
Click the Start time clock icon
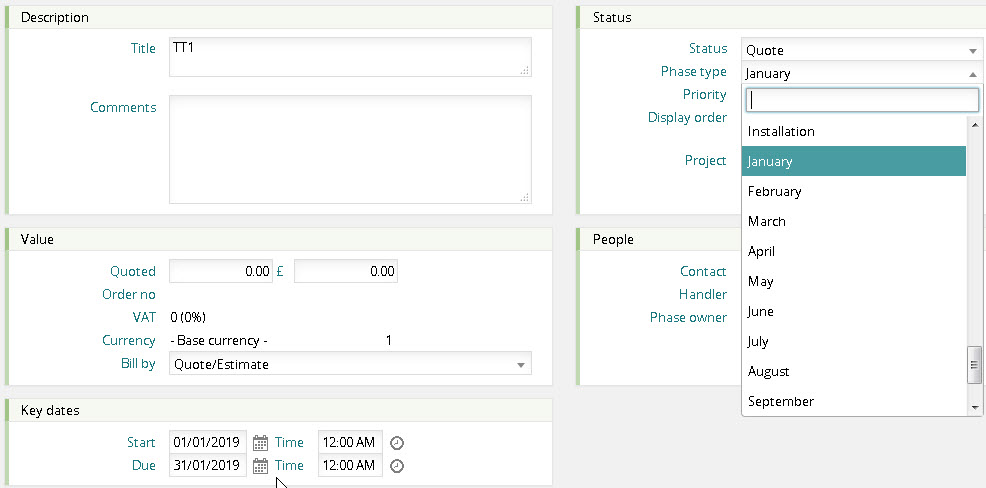coord(397,443)
